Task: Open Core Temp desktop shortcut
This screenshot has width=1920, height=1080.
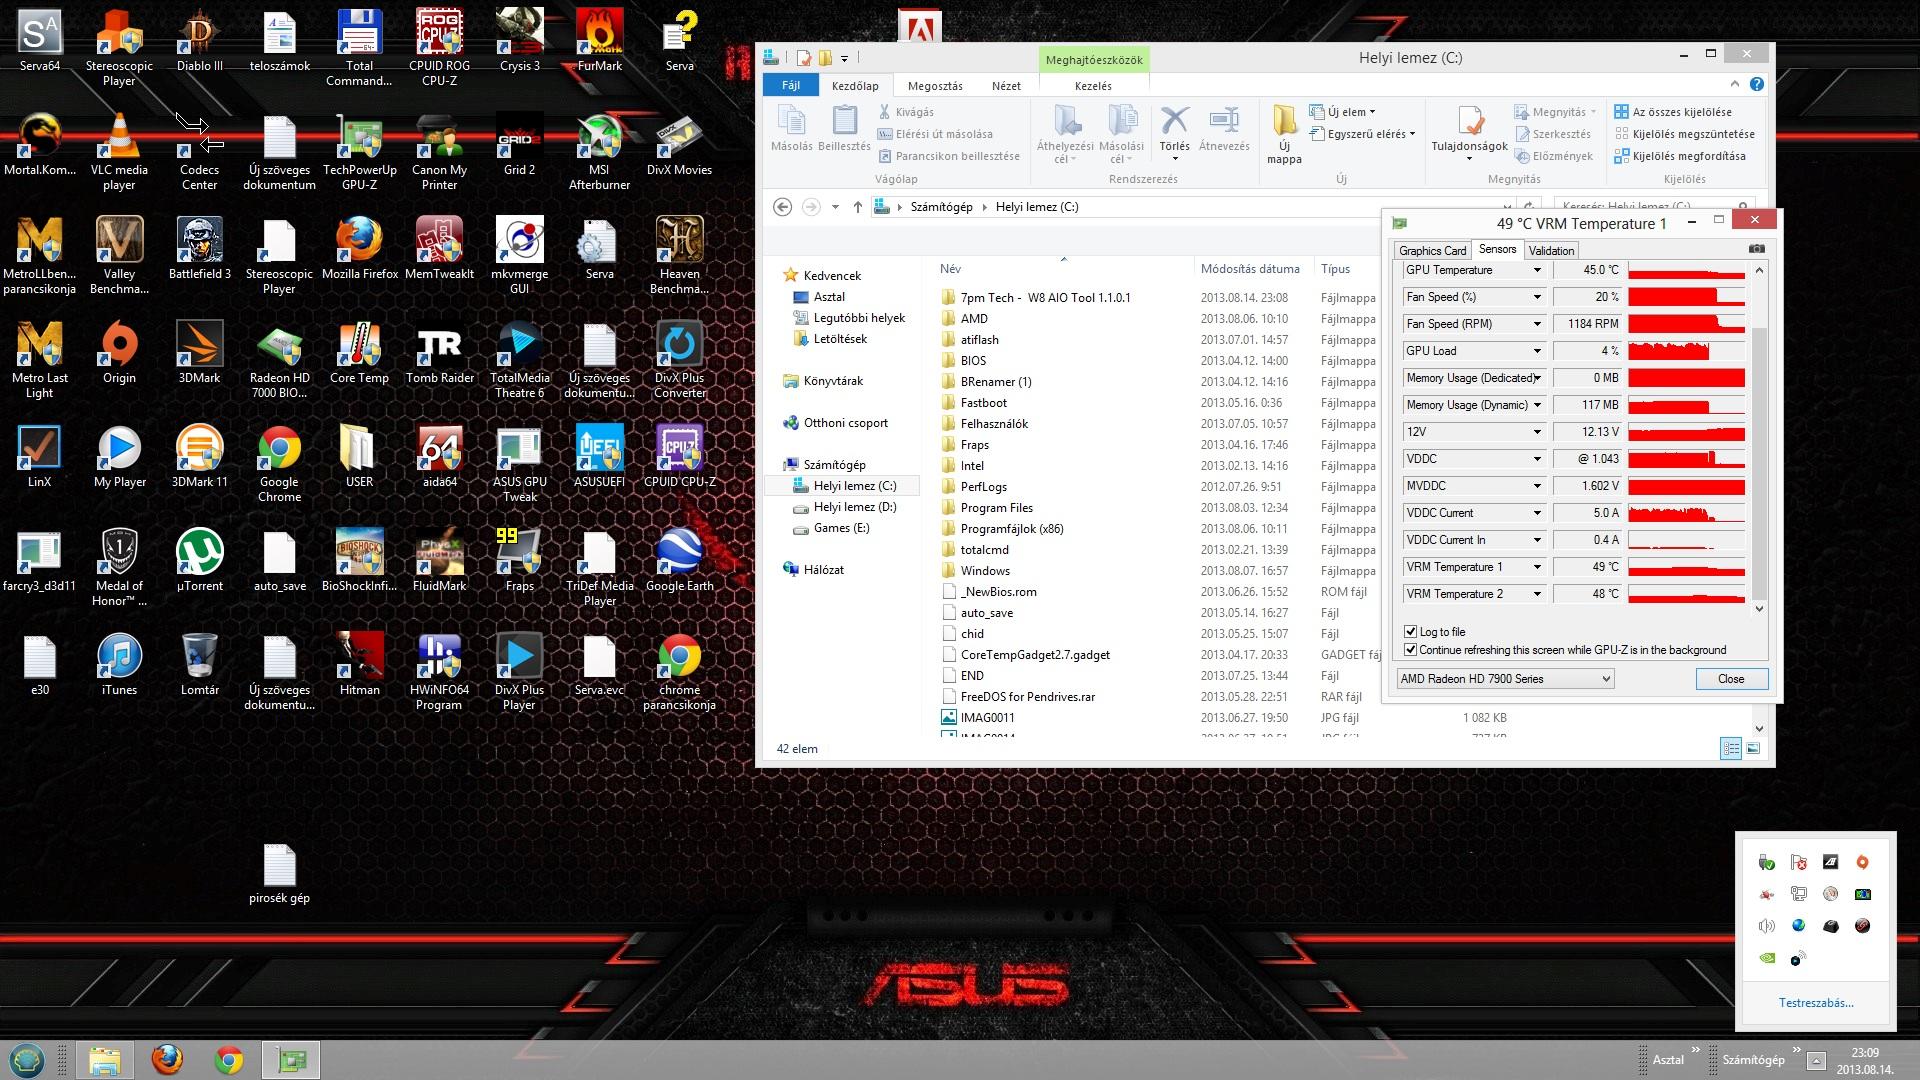Action: (x=359, y=353)
